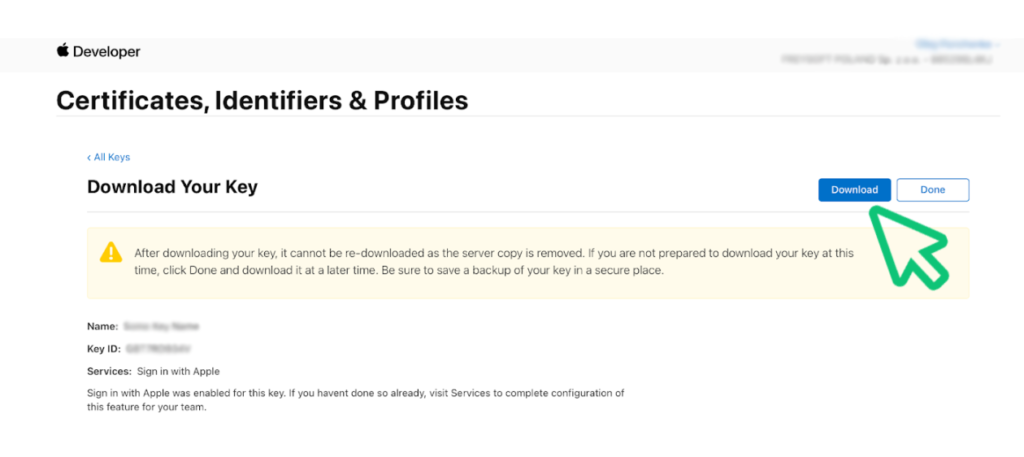Select the blurred team name text
Image resolution: width=1024 pixels, height=457 pixels.
pos(887,59)
